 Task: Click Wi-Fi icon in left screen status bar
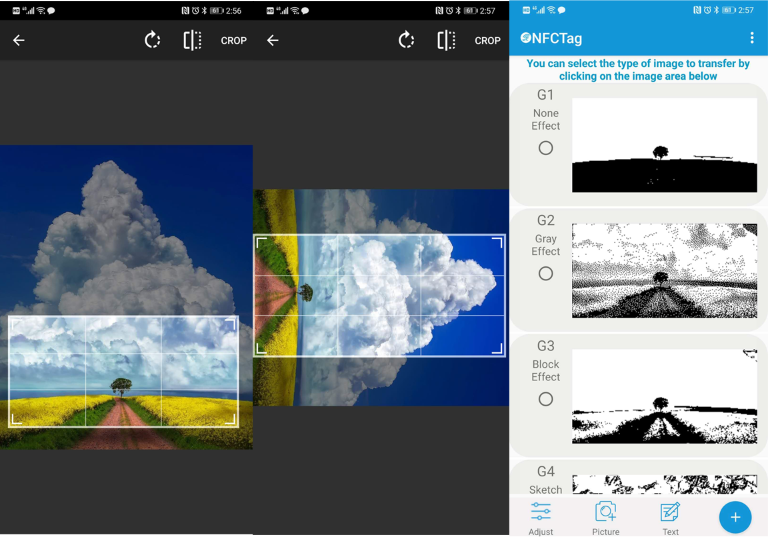click(x=41, y=10)
